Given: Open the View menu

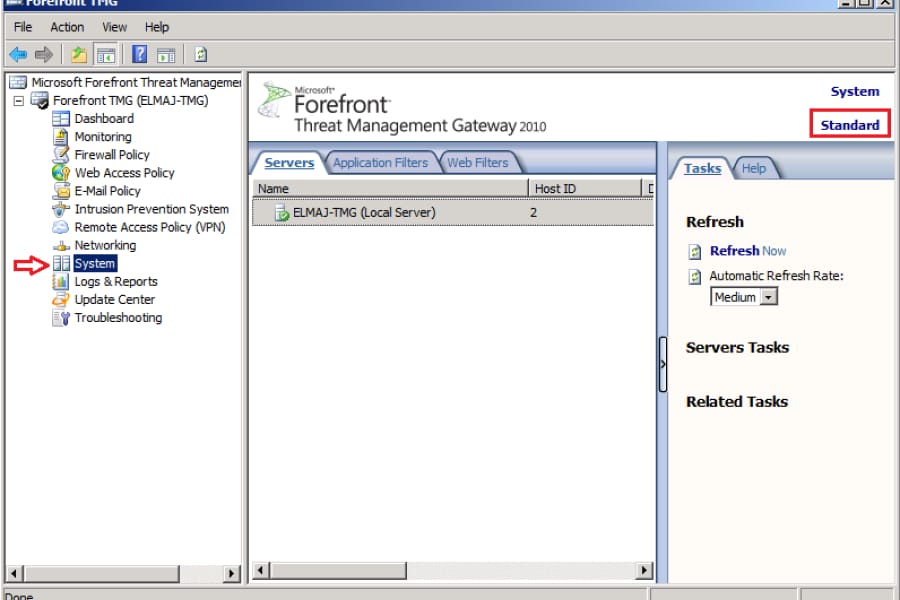Looking at the screenshot, I should tap(114, 27).
